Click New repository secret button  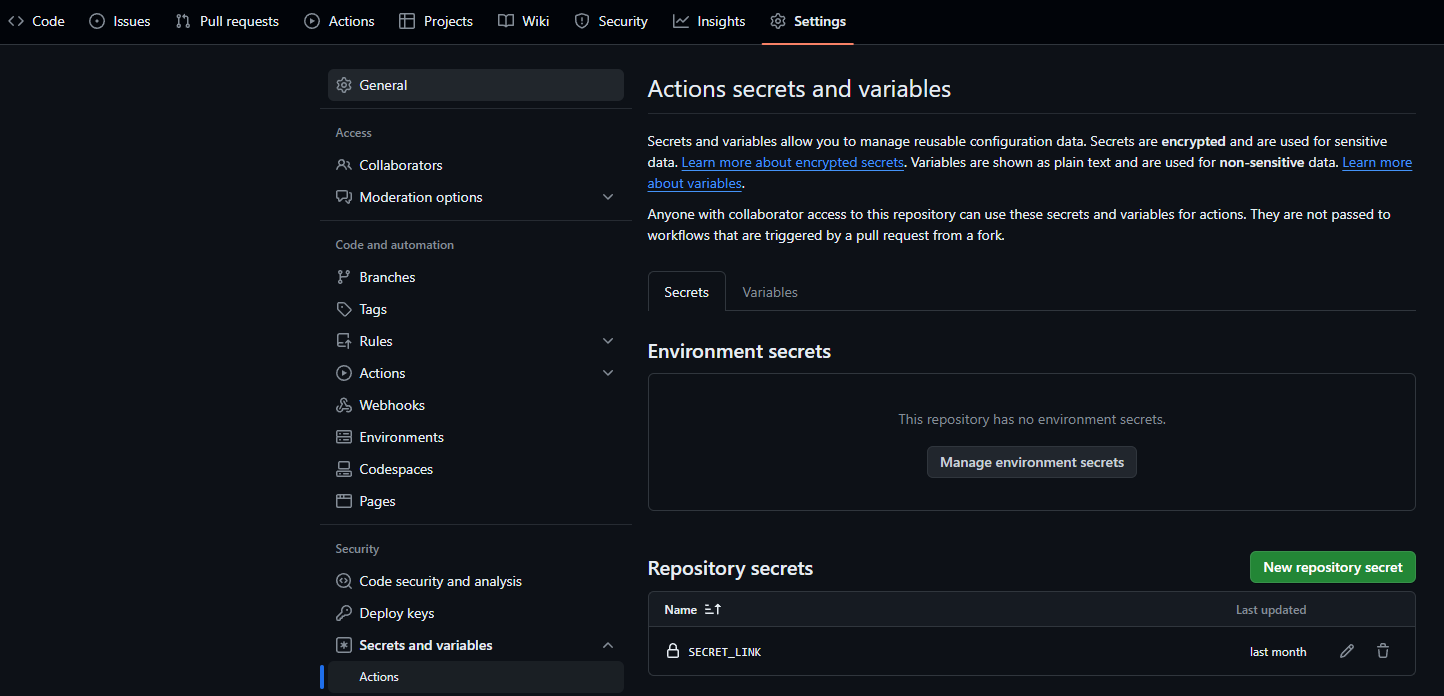(x=1333, y=567)
